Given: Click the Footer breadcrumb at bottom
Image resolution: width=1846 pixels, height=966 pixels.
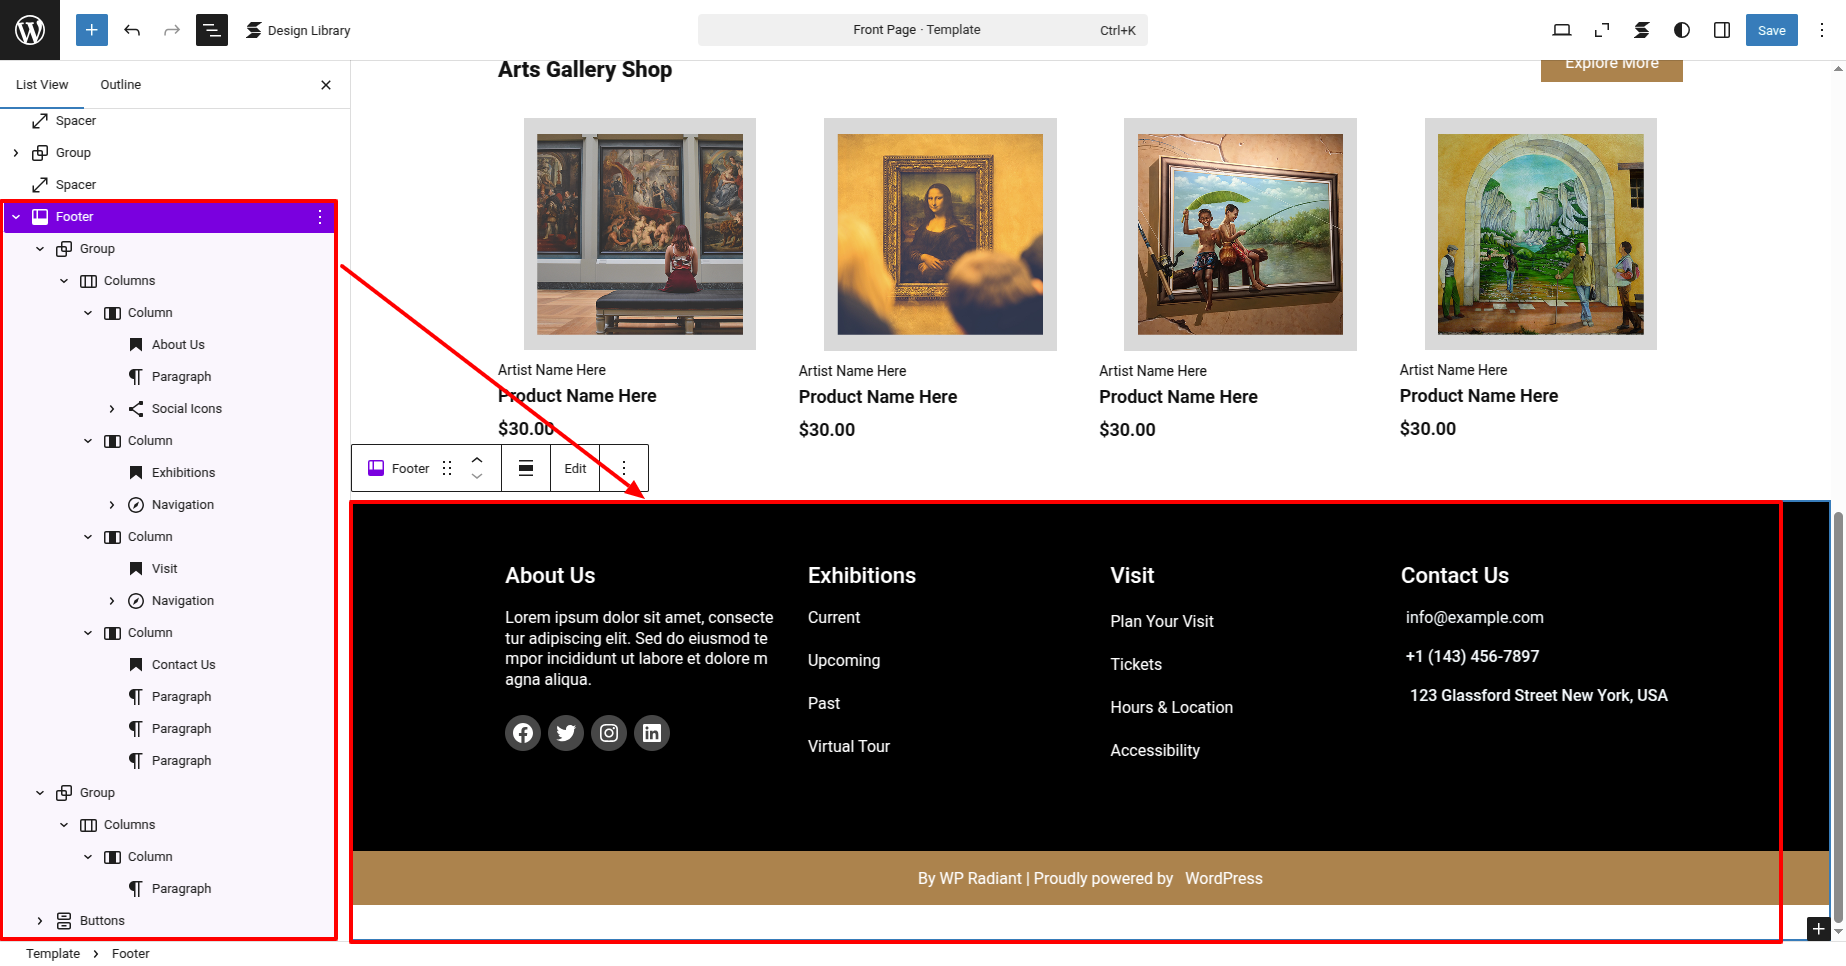Looking at the screenshot, I should [x=130, y=954].
